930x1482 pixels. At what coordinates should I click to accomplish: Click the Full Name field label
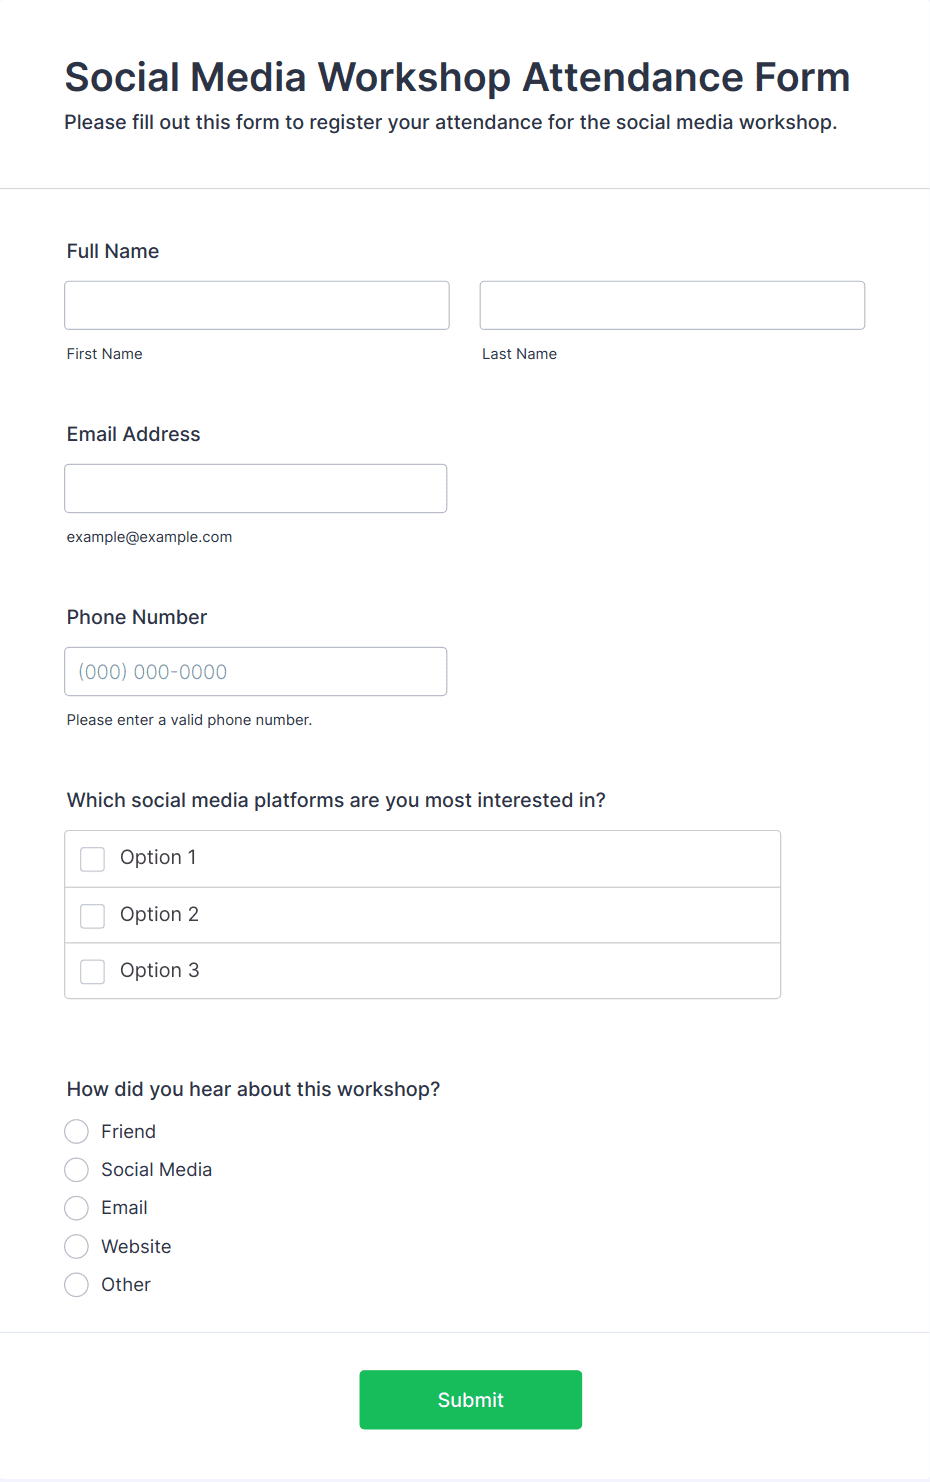113,251
